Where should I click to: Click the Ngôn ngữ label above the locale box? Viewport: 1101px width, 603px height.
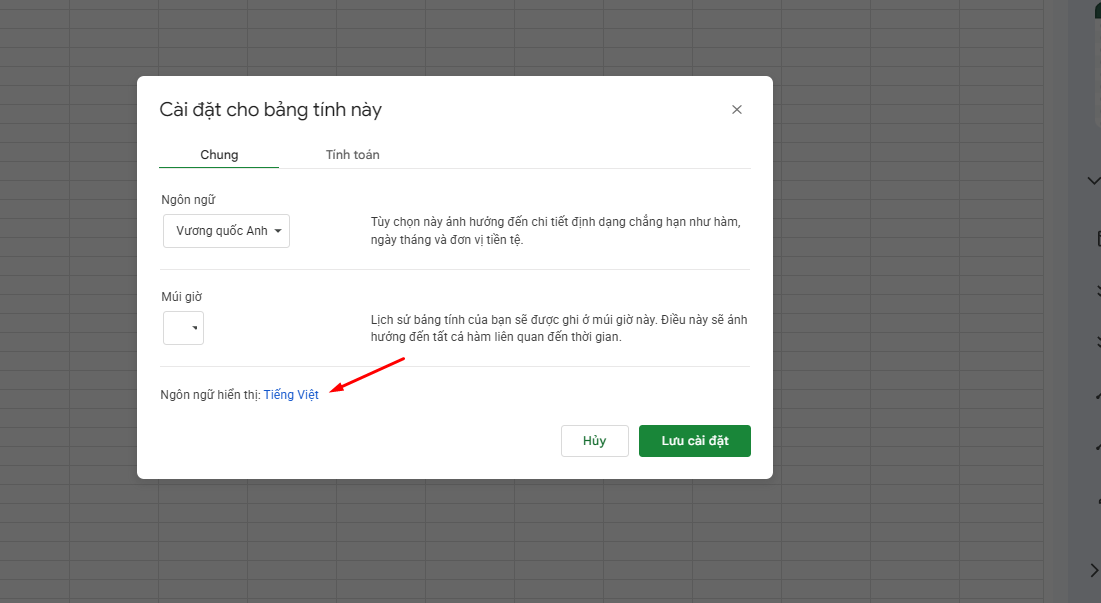coord(188,200)
